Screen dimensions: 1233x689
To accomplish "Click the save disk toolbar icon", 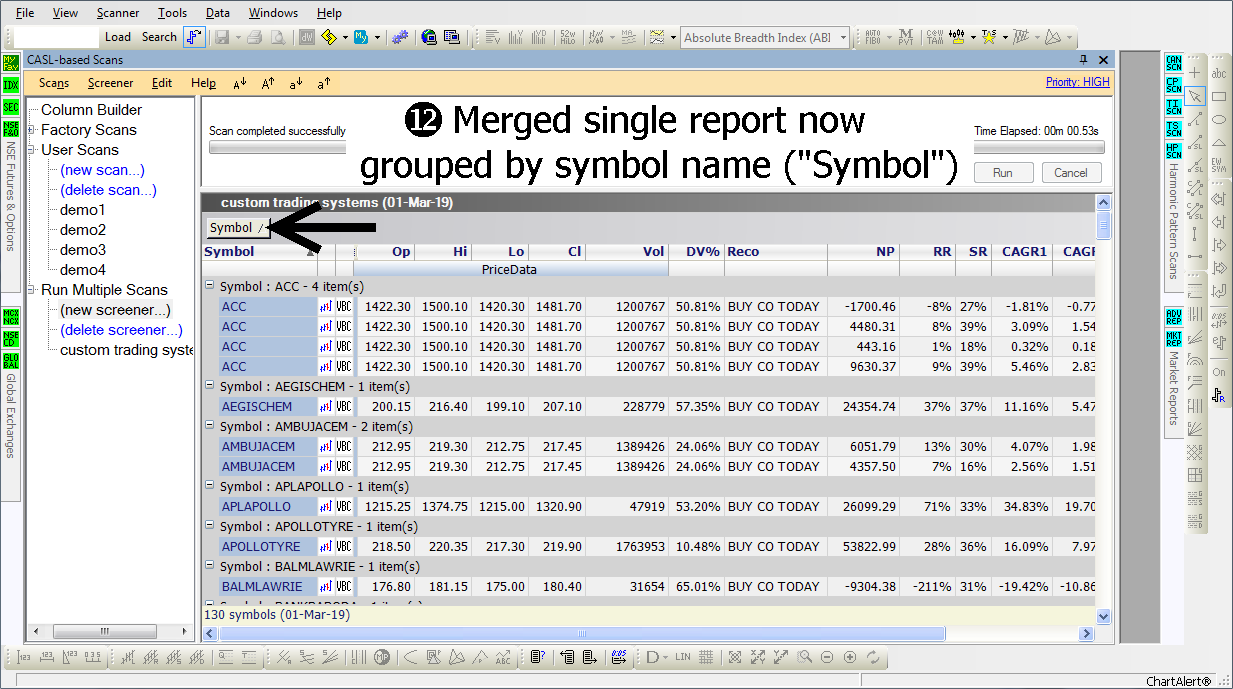I will click(221, 38).
